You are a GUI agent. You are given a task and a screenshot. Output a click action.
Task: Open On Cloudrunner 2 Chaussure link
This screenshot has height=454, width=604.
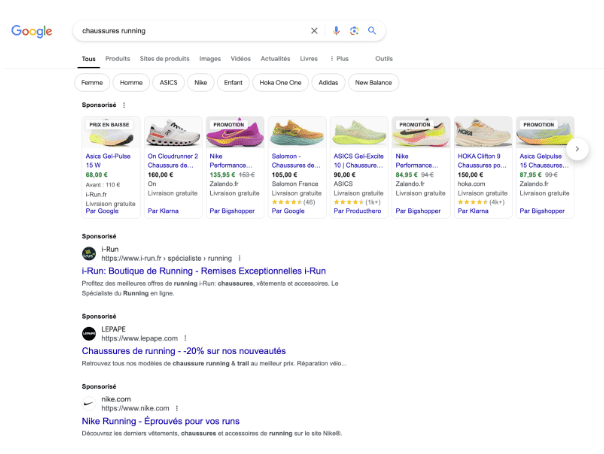173,161
